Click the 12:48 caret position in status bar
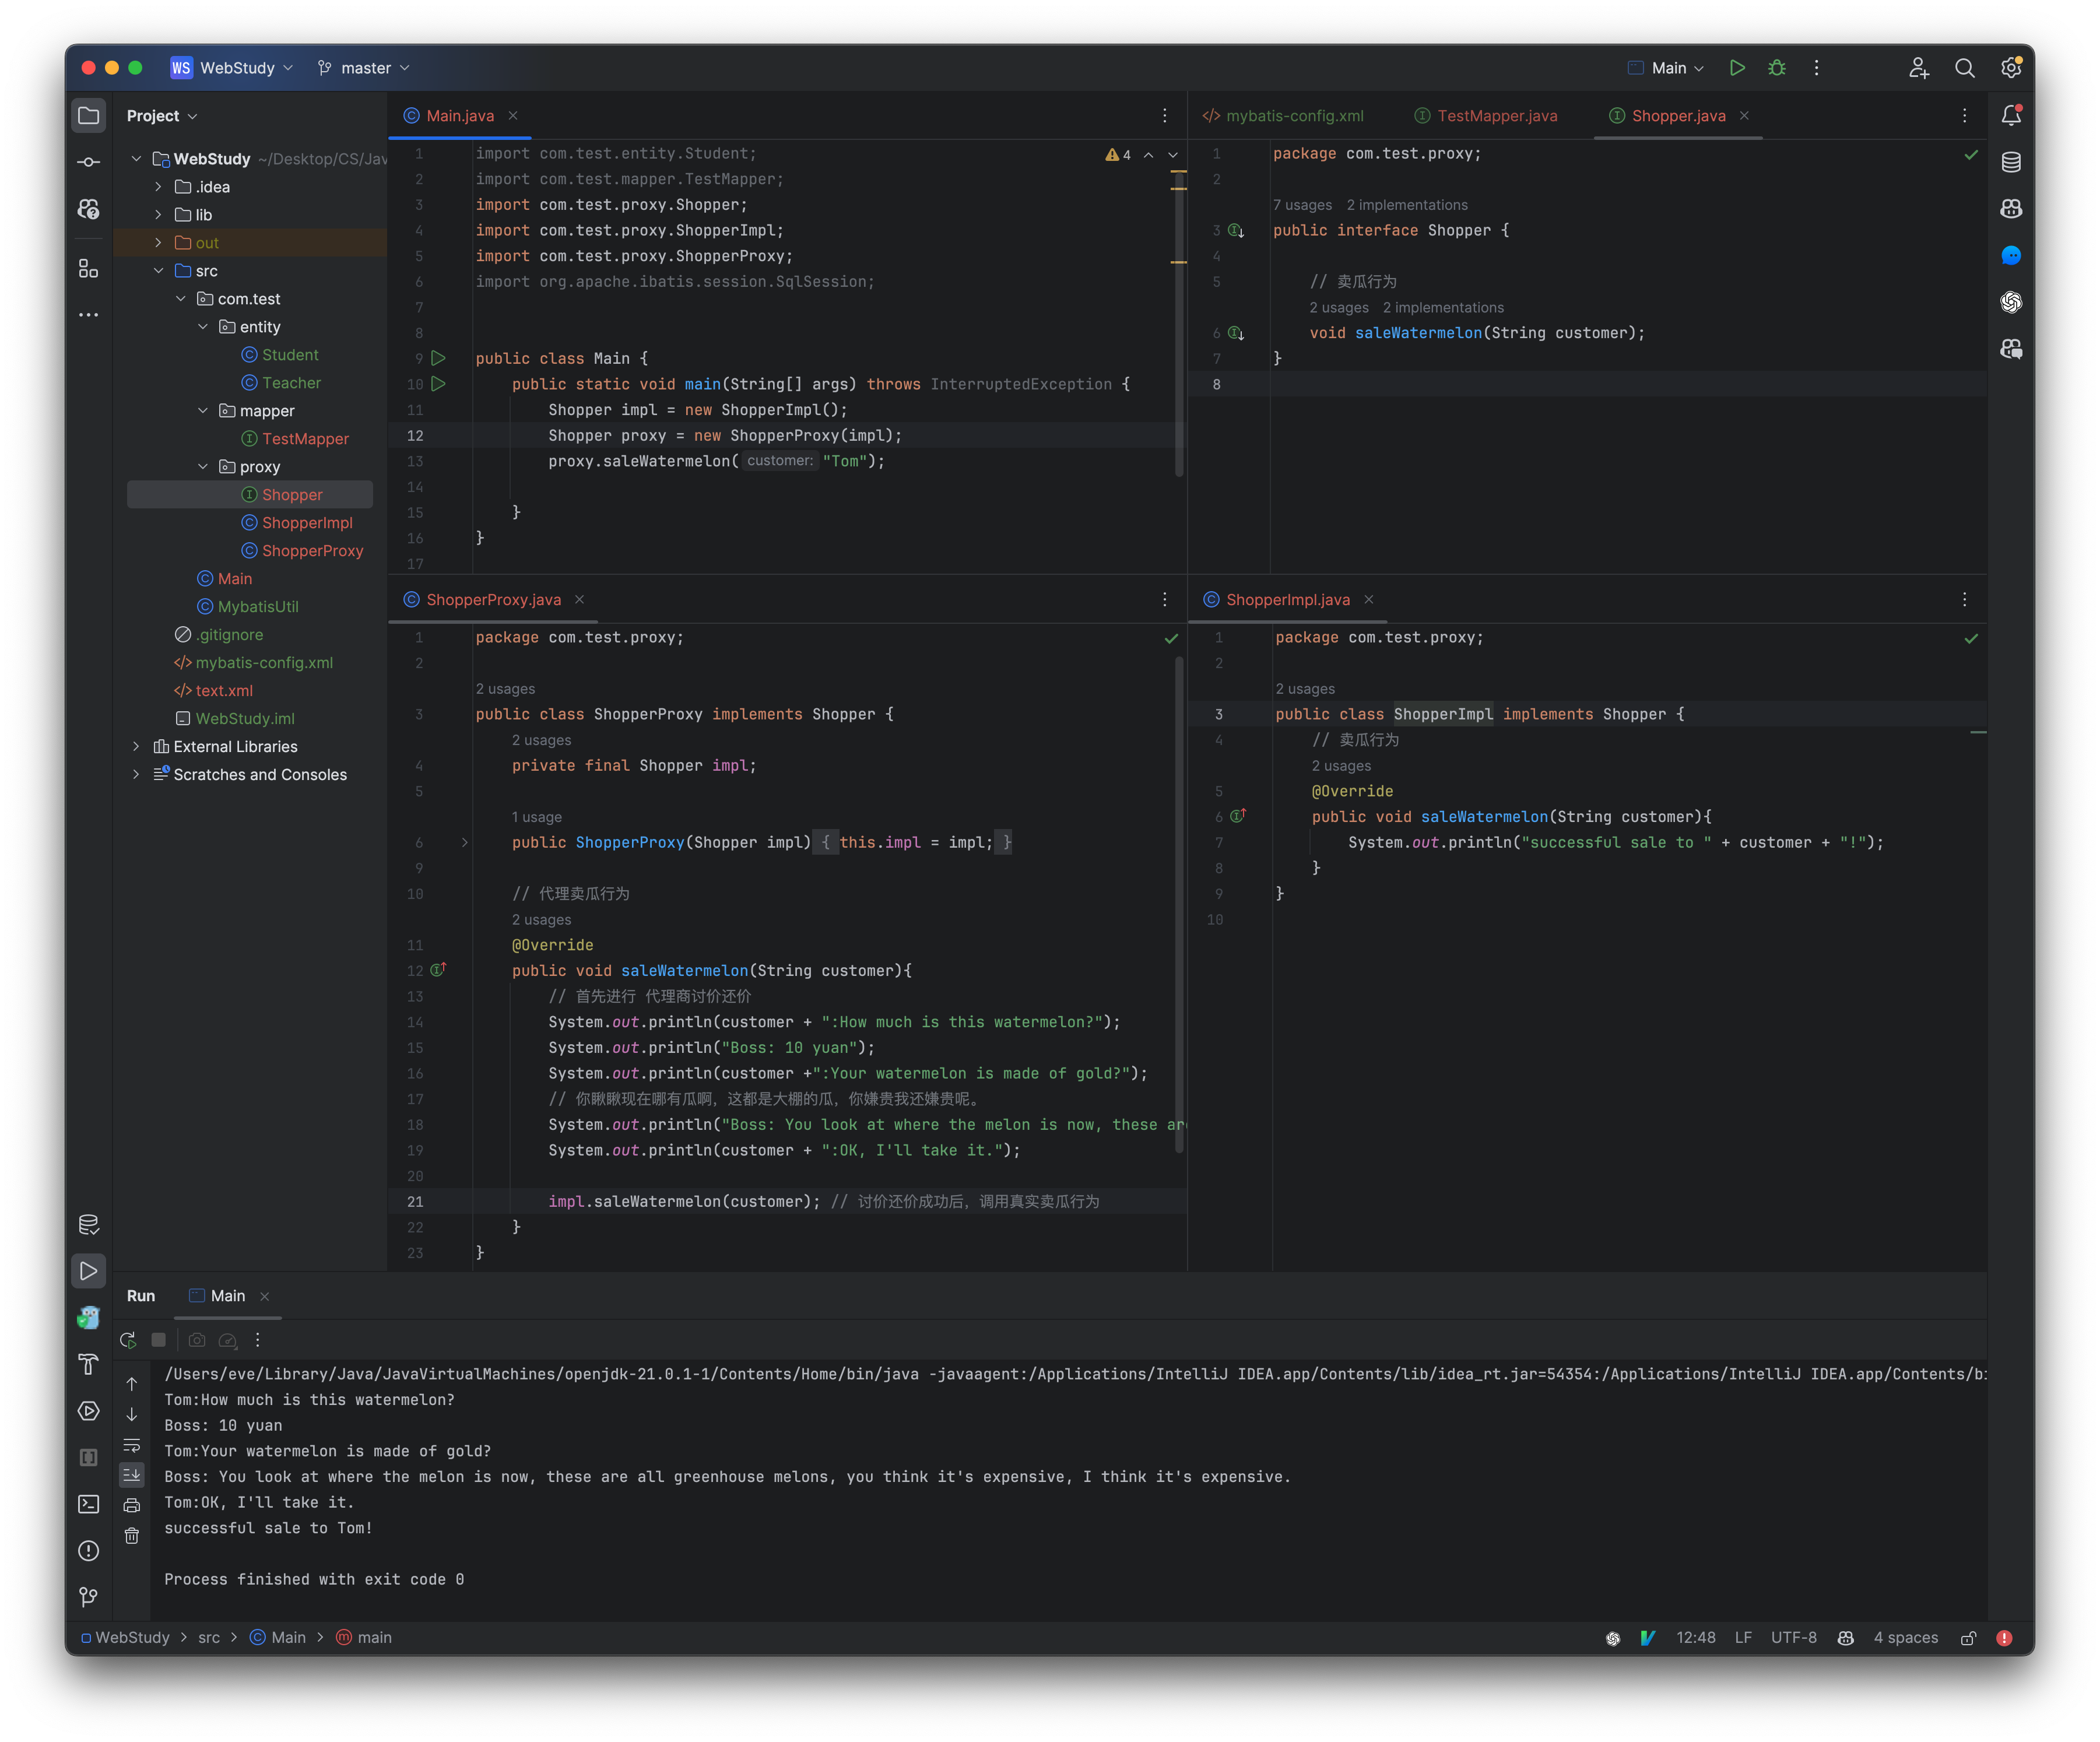Viewport: 2100px width, 1742px height. tap(1696, 1638)
